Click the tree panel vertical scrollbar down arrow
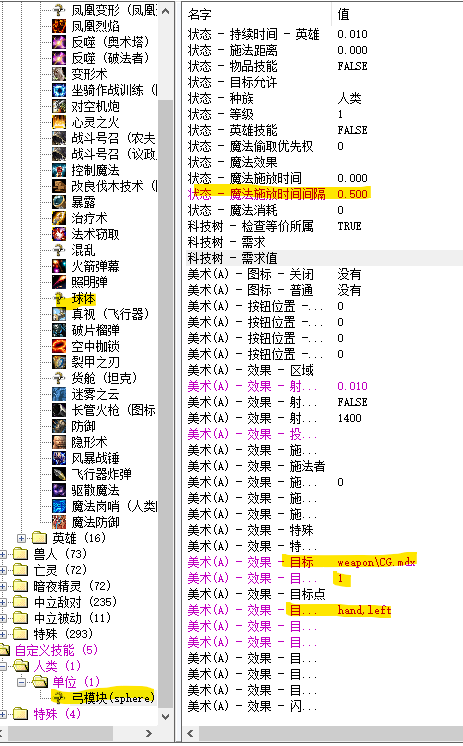Screen dimensions: 463x746 click(165, 716)
